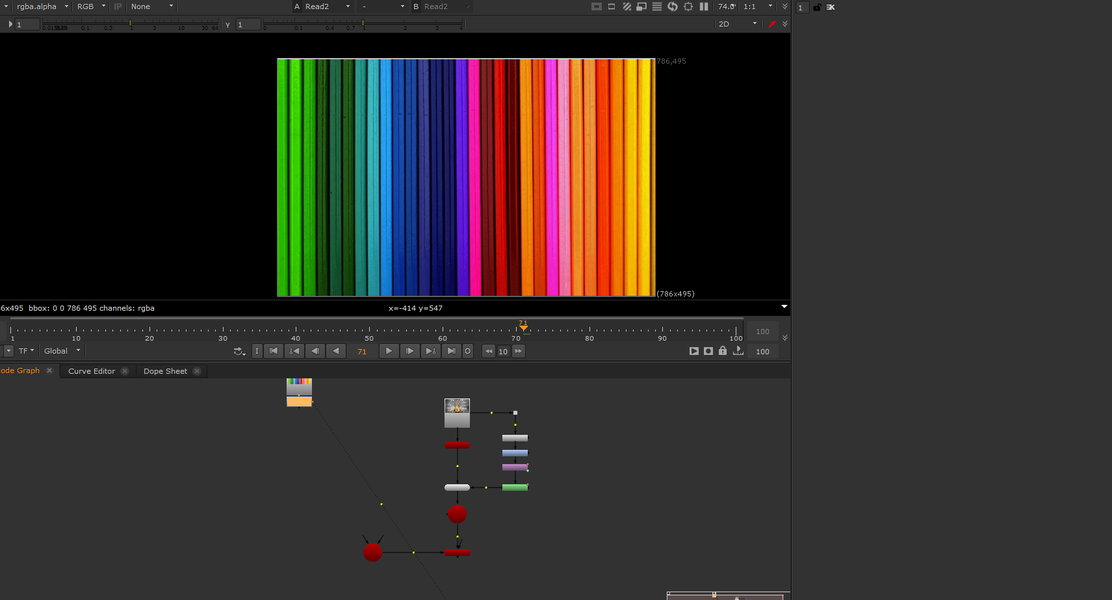Viewport: 1112px width, 600px height.
Task: Skip back by frame increment
Action: 489,351
